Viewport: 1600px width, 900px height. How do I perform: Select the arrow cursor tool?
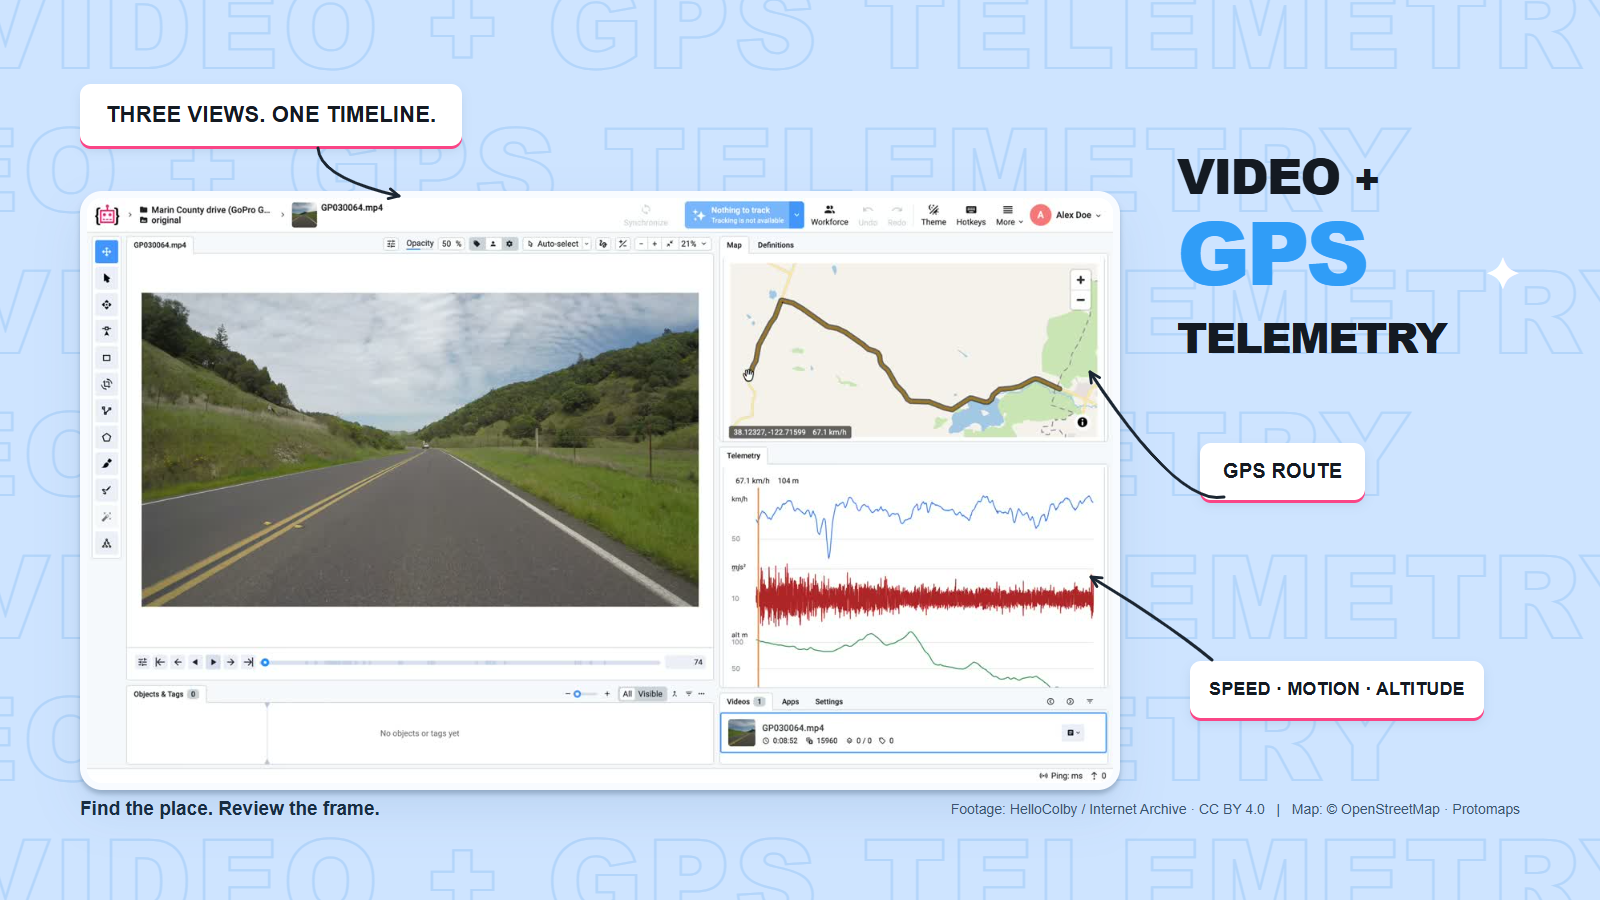point(106,278)
